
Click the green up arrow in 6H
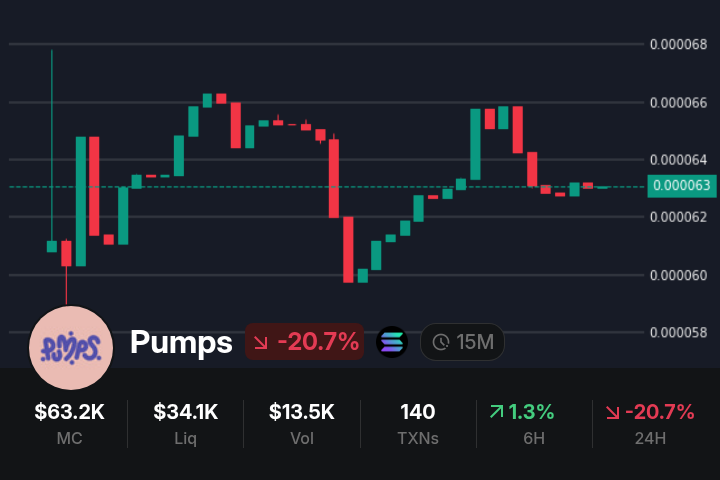496,411
